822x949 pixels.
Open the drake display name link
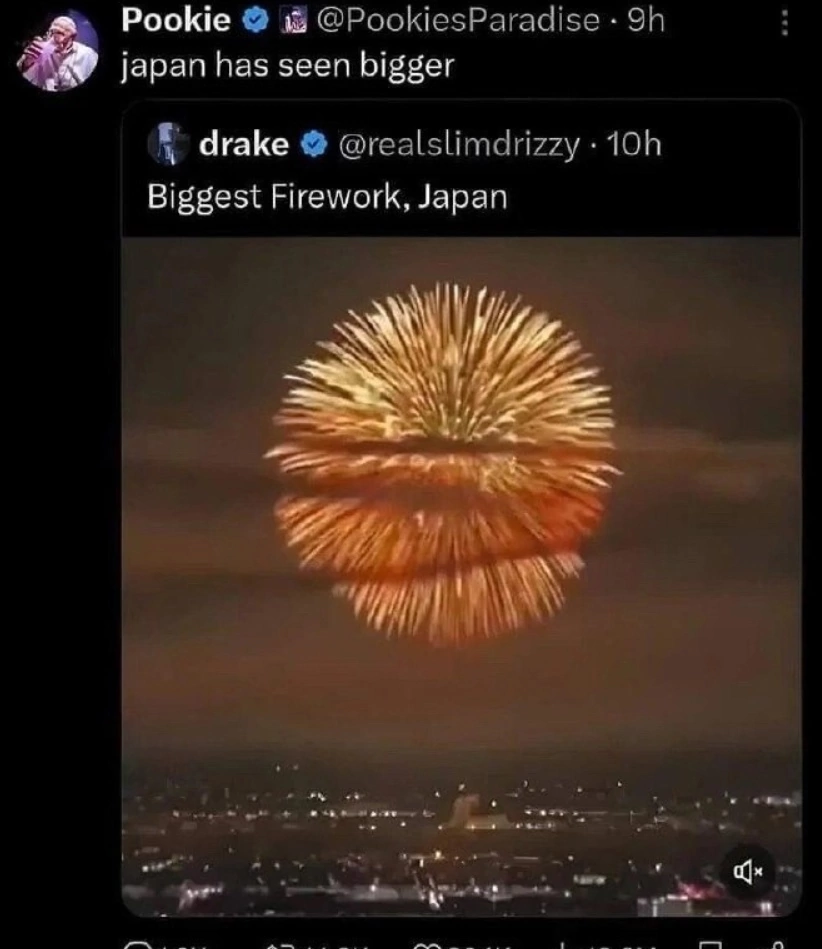tap(244, 144)
